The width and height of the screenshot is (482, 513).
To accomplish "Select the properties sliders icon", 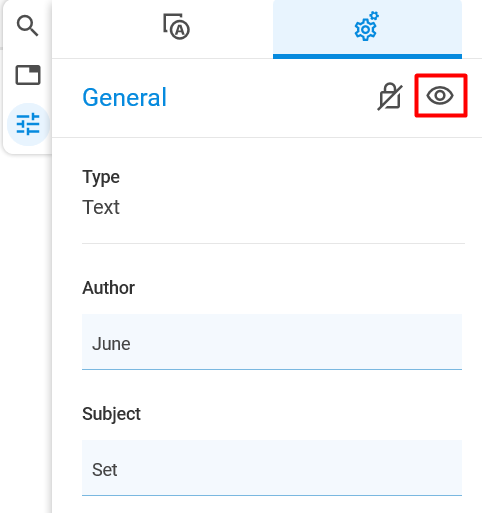I will (28, 124).
